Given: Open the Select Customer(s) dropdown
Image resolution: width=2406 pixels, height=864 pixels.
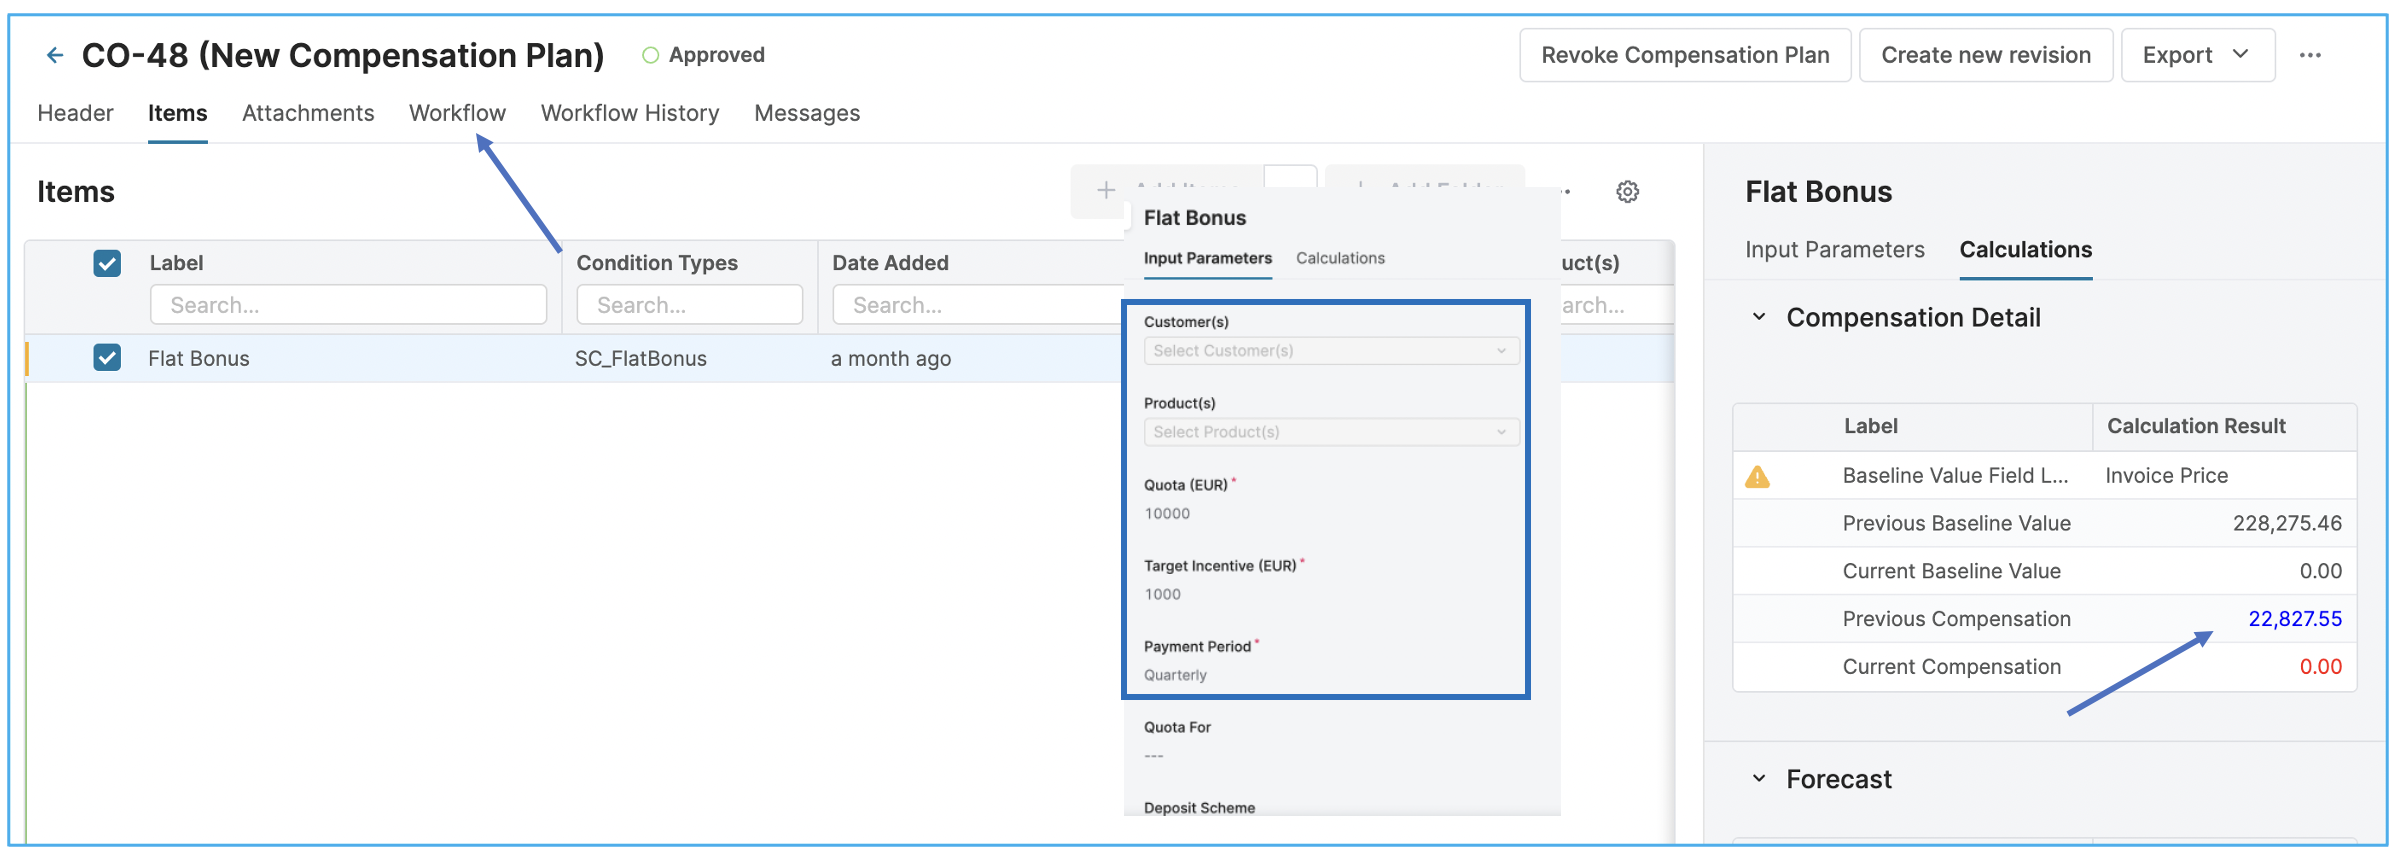Looking at the screenshot, I should [x=1330, y=351].
